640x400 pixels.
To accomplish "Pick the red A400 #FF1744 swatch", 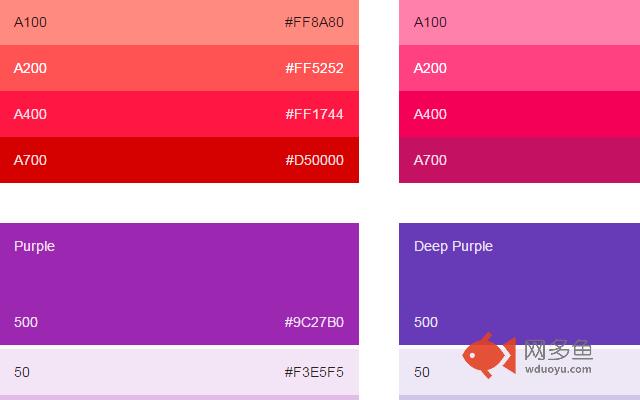I will pyautogui.click(x=179, y=114).
